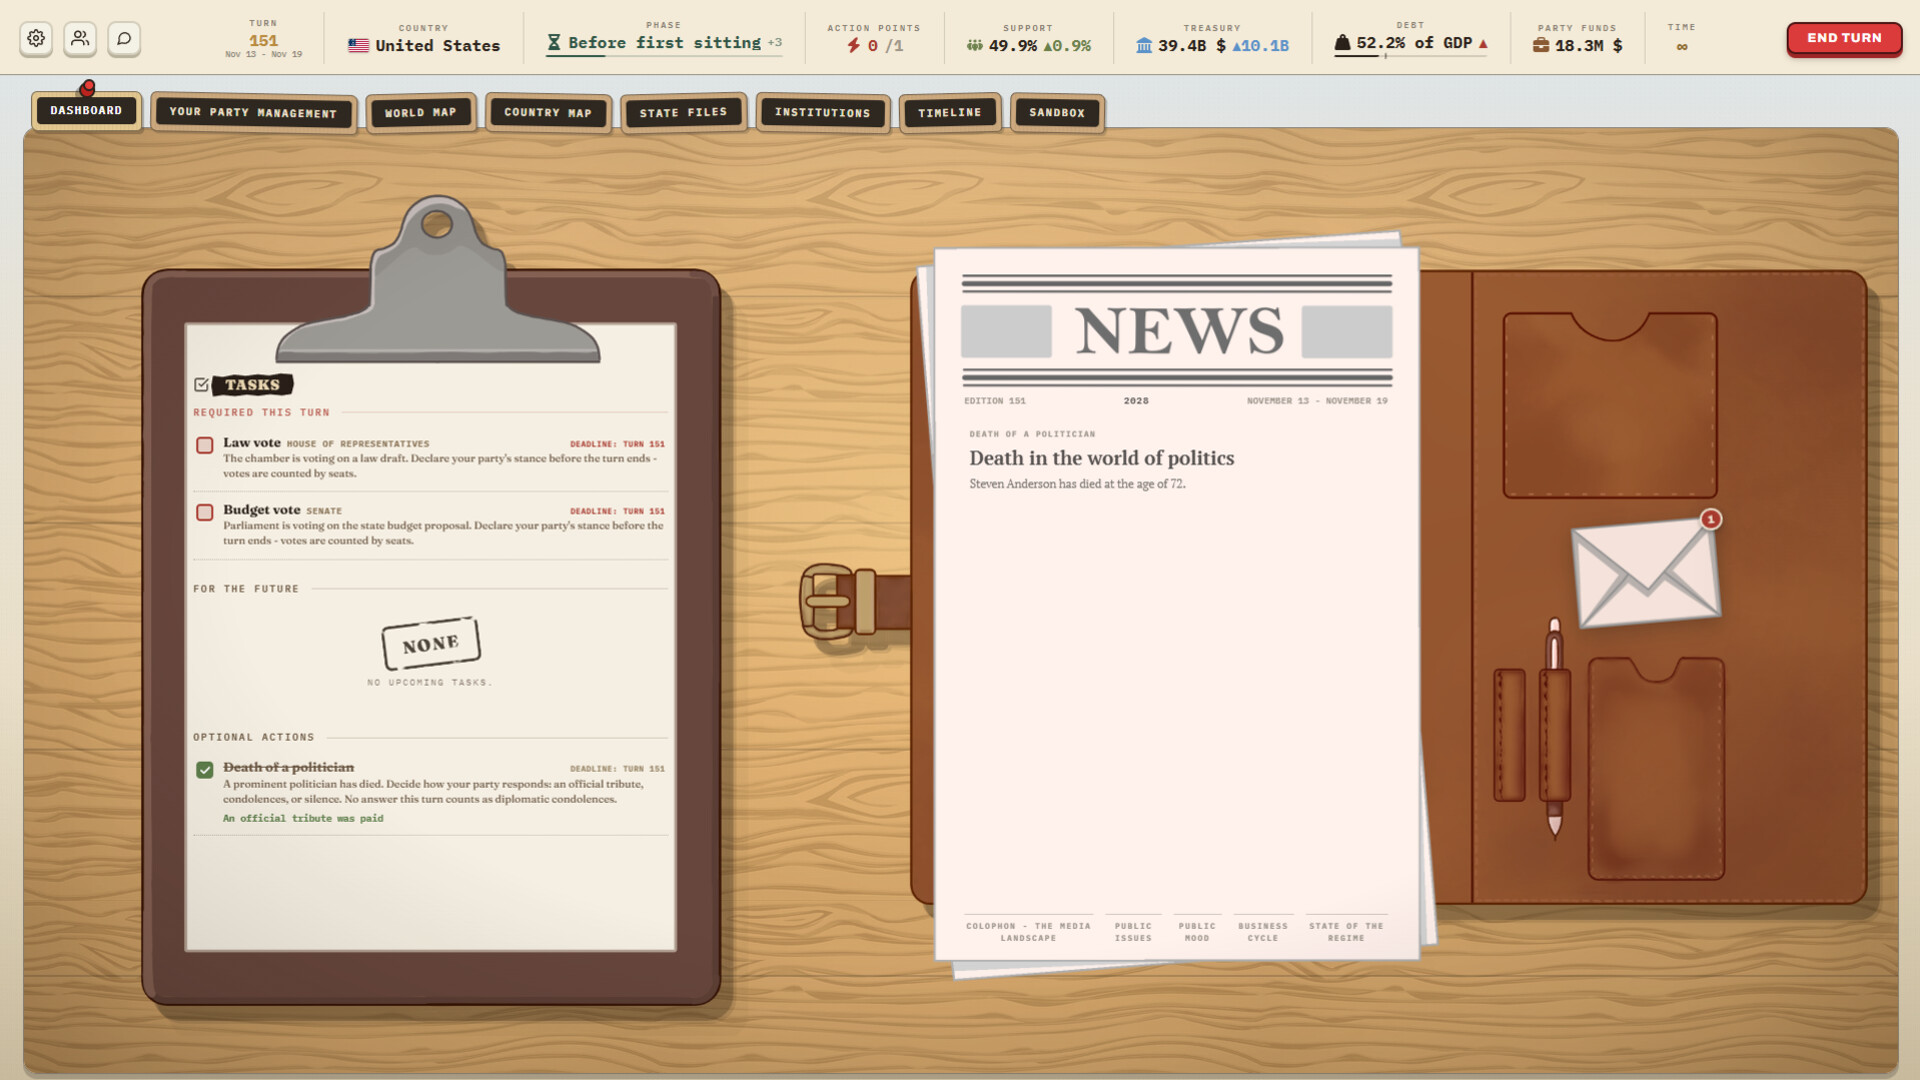Viewport: 1920px width, 1080px height.
Task: Click the treasury bank building icon
Action: pyautogui.click(x=1144, y=46)
